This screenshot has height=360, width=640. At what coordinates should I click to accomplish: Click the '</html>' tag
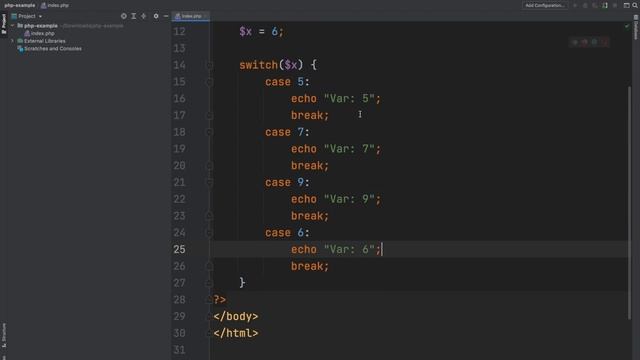point(236,333)
